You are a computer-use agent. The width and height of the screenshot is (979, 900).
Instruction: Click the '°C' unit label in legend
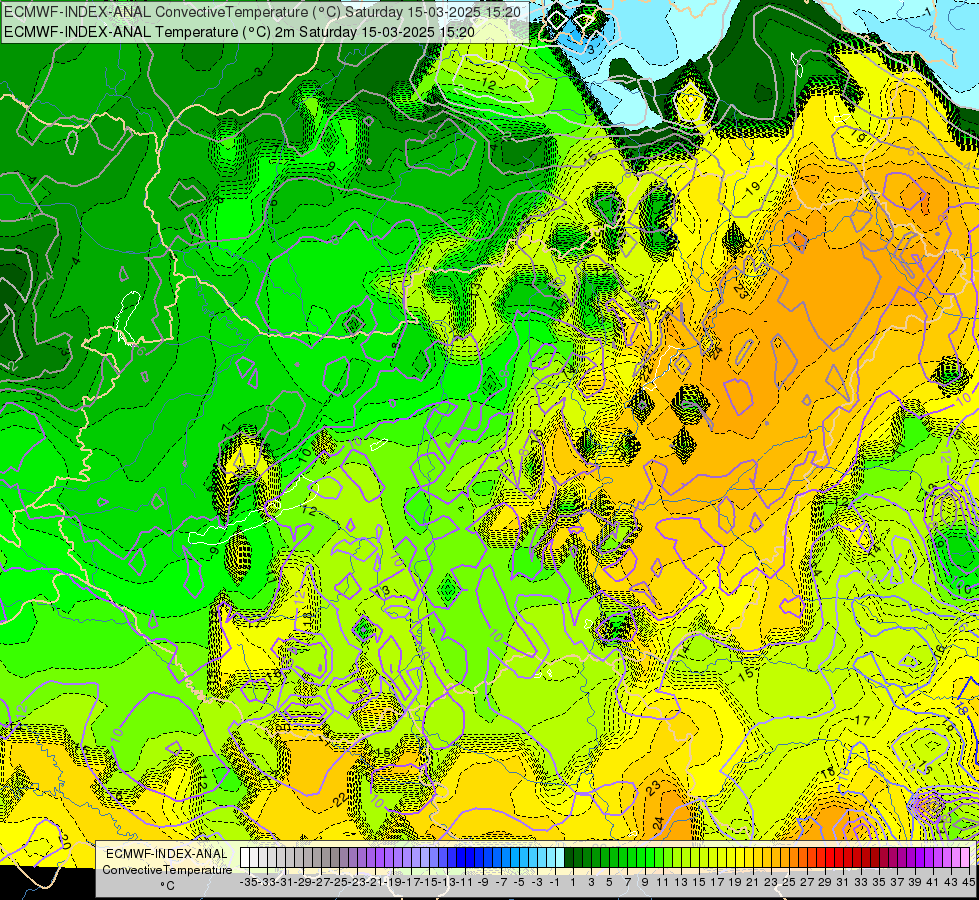coord(167,886)
